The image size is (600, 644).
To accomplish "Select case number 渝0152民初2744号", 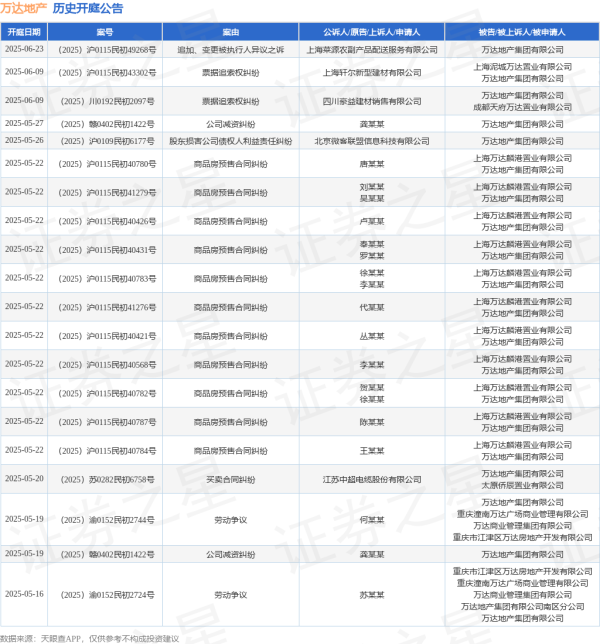I will (107, 520).
